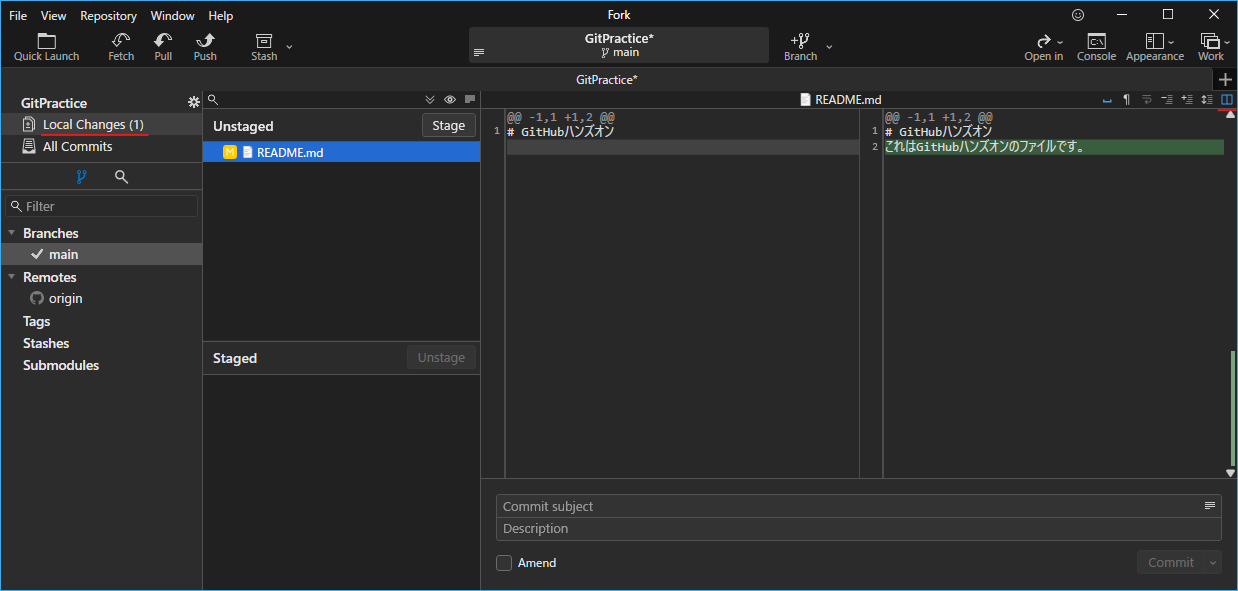The width and height of the screenshot is (1238, 591).
Task: Open Quick Launch from the toolbar
Action: click(46, 46)
